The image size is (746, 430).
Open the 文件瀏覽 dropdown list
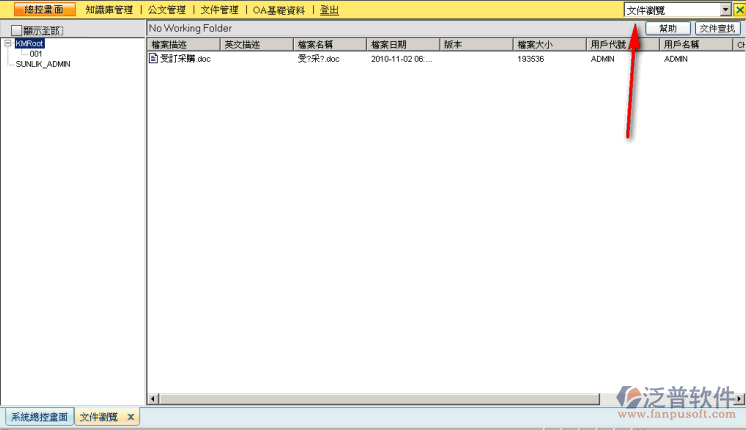(x=725, y=10)
